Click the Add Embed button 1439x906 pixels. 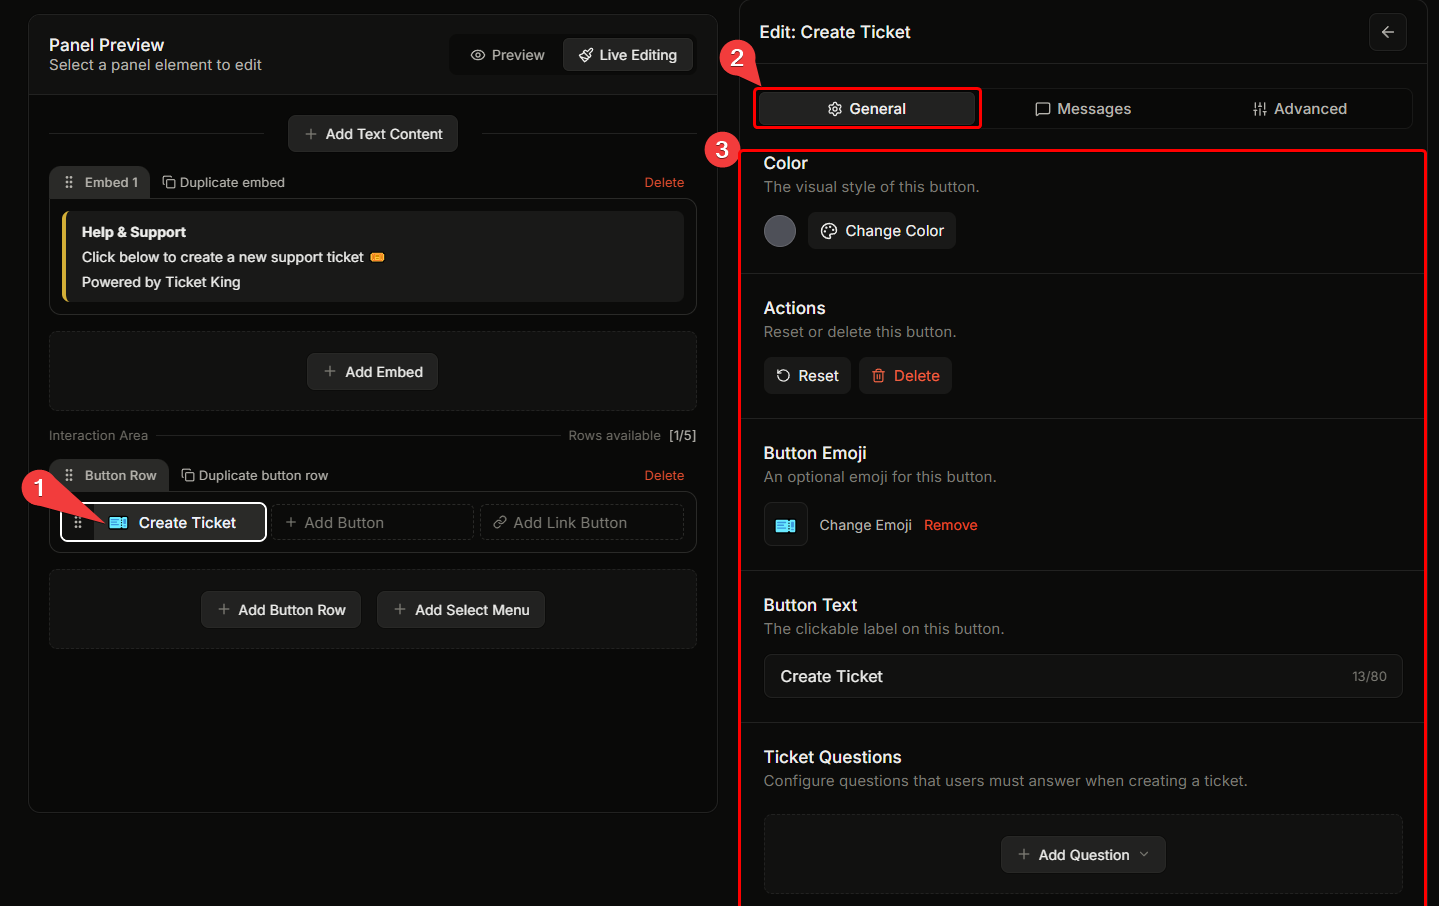pyautogui.click(x=372, y=372)
